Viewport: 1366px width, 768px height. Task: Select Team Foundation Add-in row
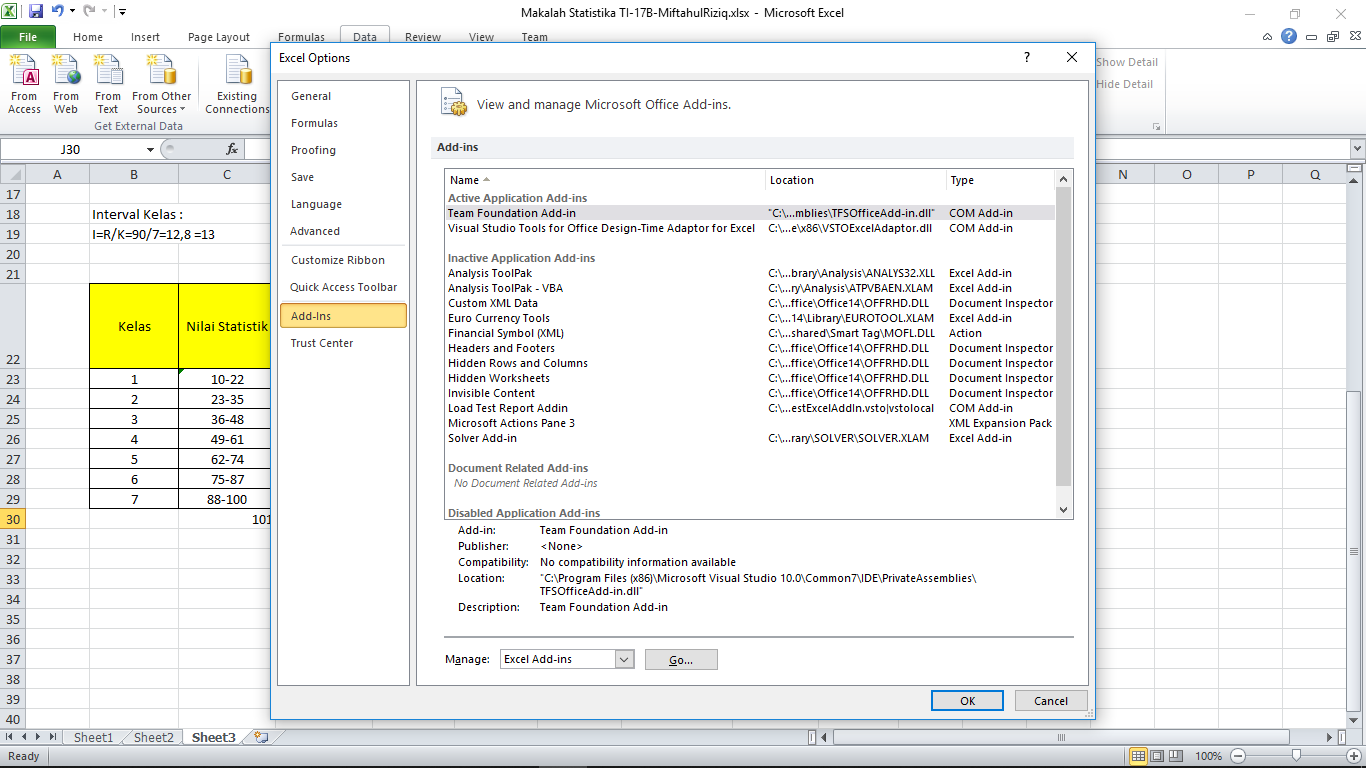(x=750, y=213)
